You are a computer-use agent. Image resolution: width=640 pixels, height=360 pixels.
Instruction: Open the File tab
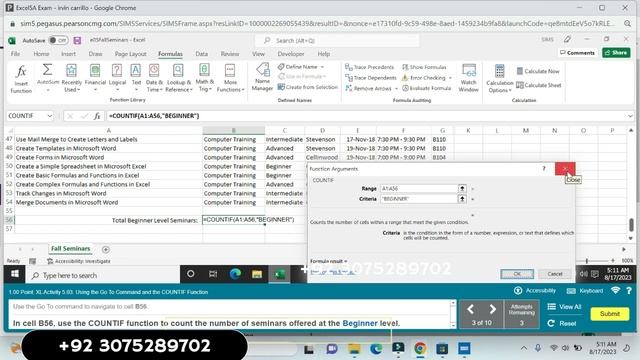point(16,54)
